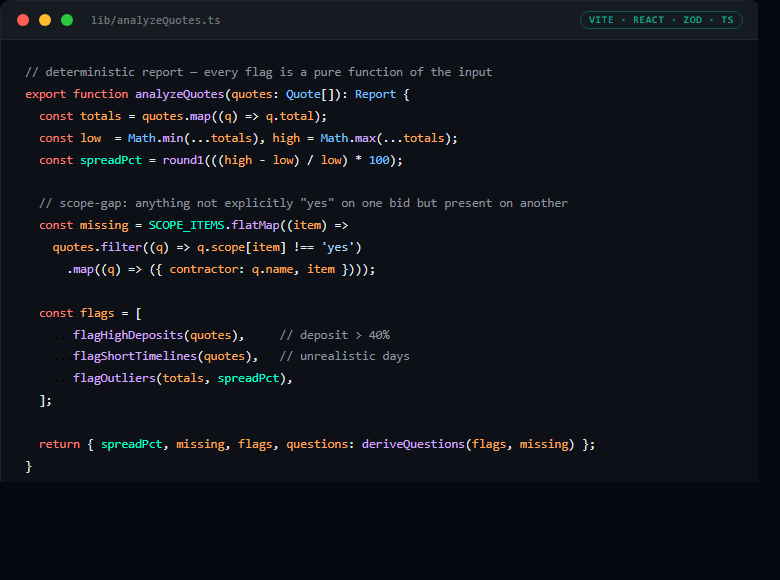Click the 'Quote[]' type annotation

(x=312, y=95)
